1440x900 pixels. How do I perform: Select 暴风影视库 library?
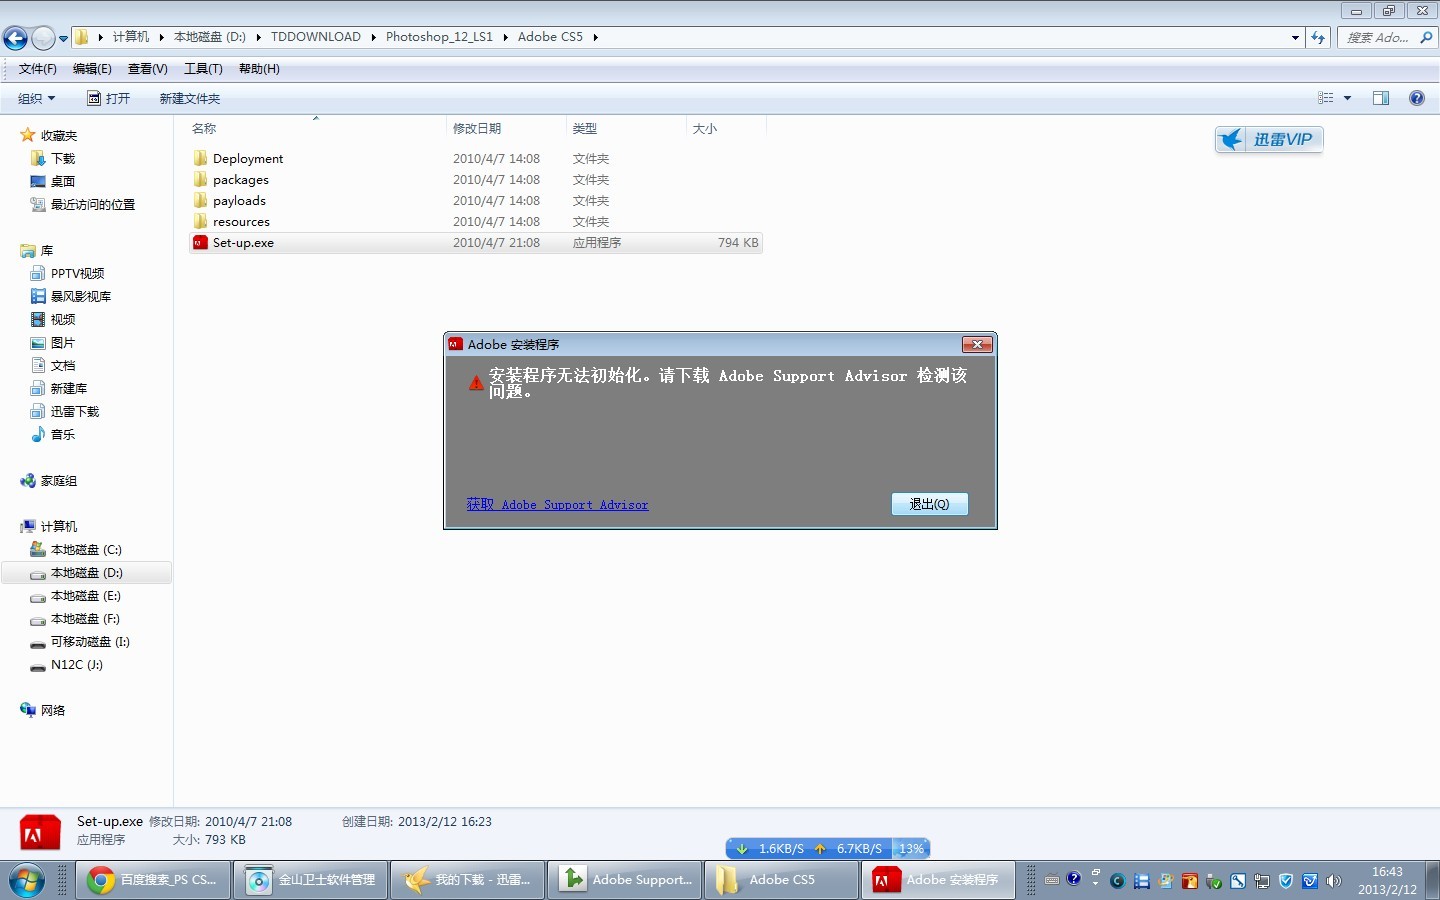pos(80,296)
